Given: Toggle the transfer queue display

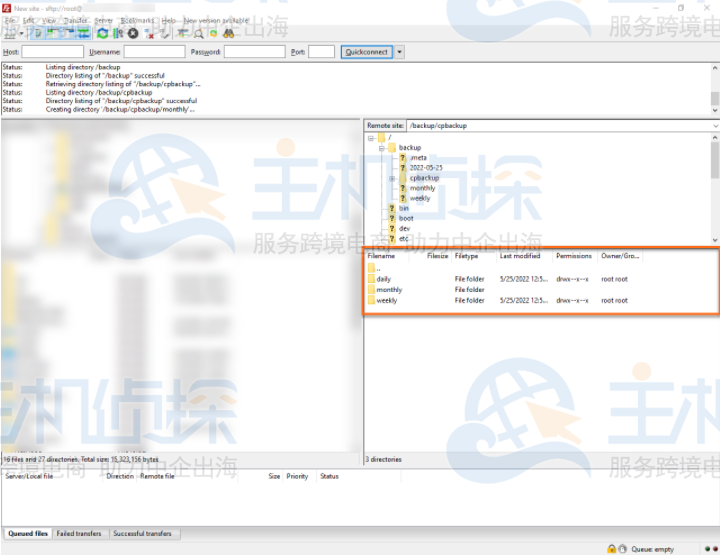Looking at the screenshot, I should pyautogui.click(x=83, y=34).
